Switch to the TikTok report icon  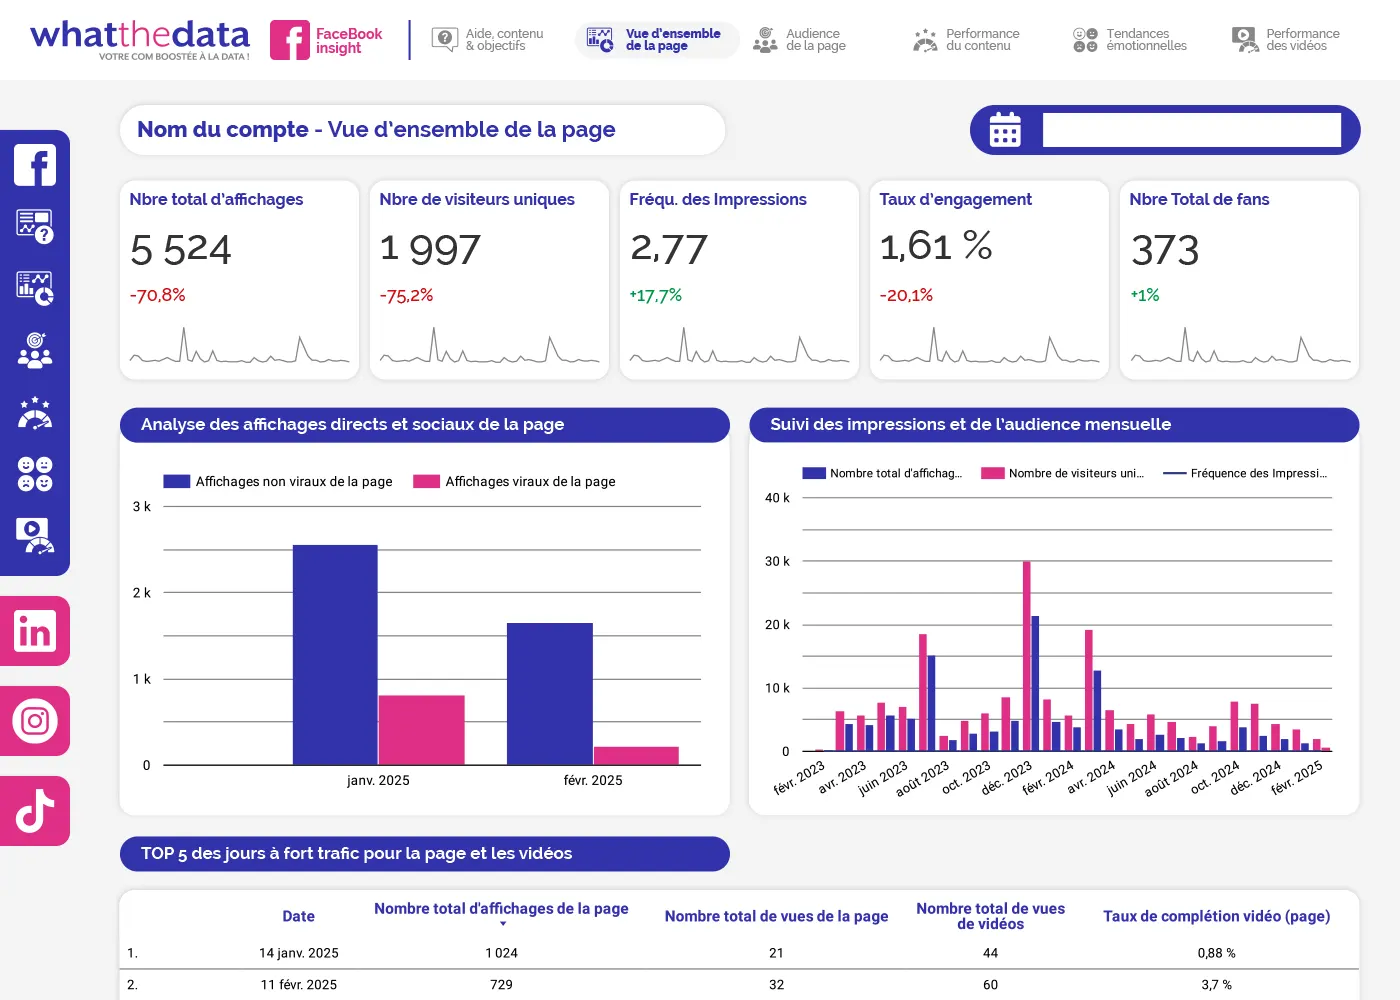[35, 811]
